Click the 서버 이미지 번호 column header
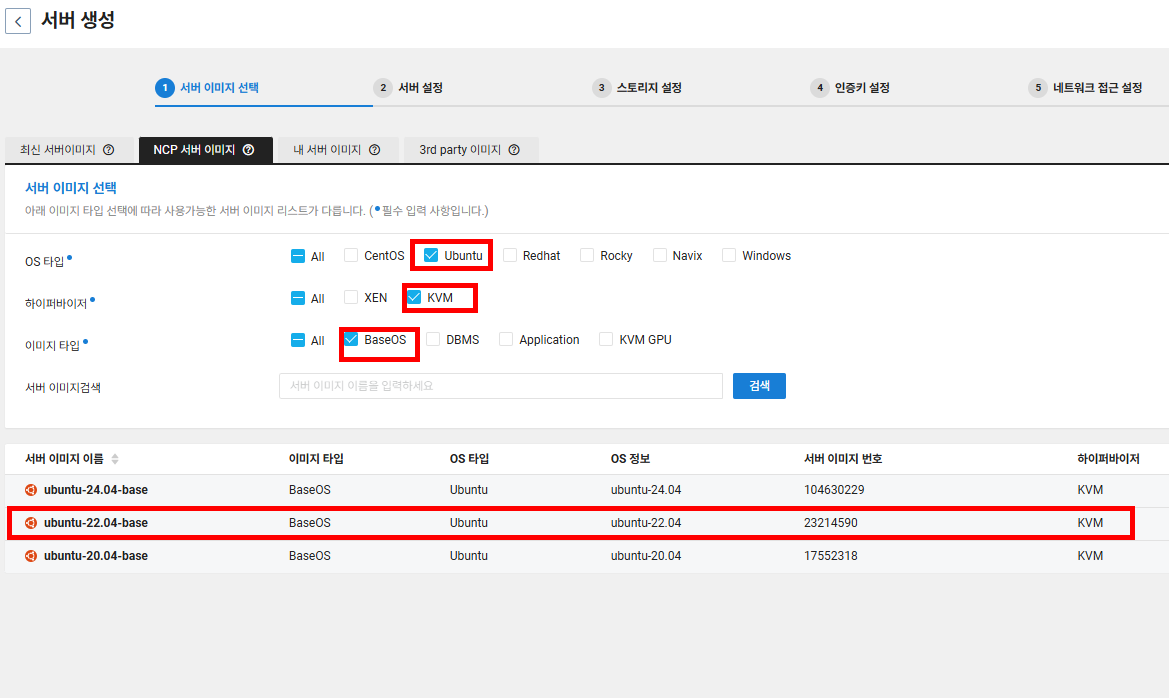The width and height of the screenshot is (1169, 698). [843, 459]
